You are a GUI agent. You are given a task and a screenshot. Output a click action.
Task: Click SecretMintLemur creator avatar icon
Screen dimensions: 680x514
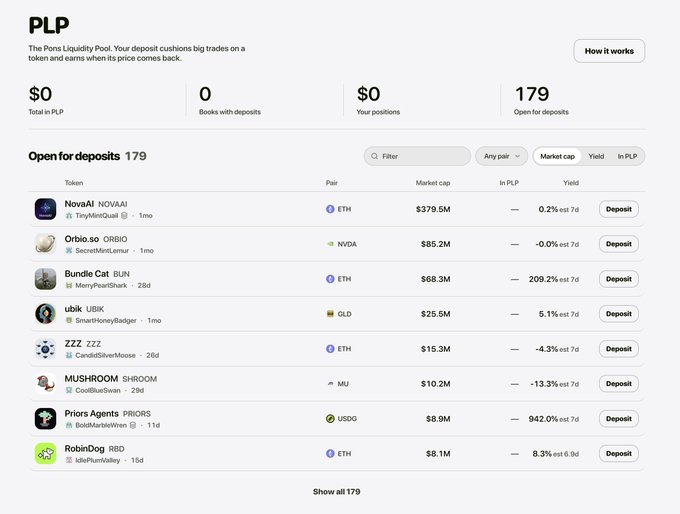tap(69, 251)
